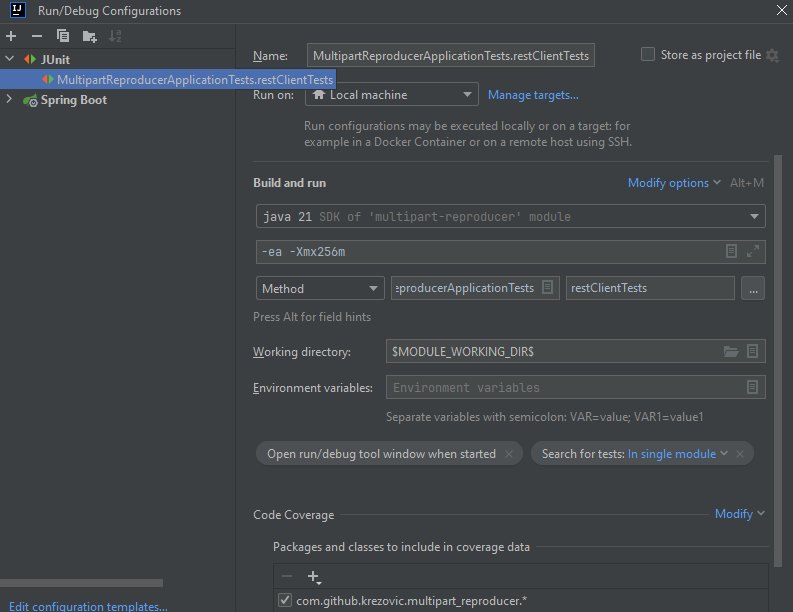The height and width of the screenshot is (612, 793).
Task: Click the VM options field -ea -Xmx256m
Action: coord(490,251)
